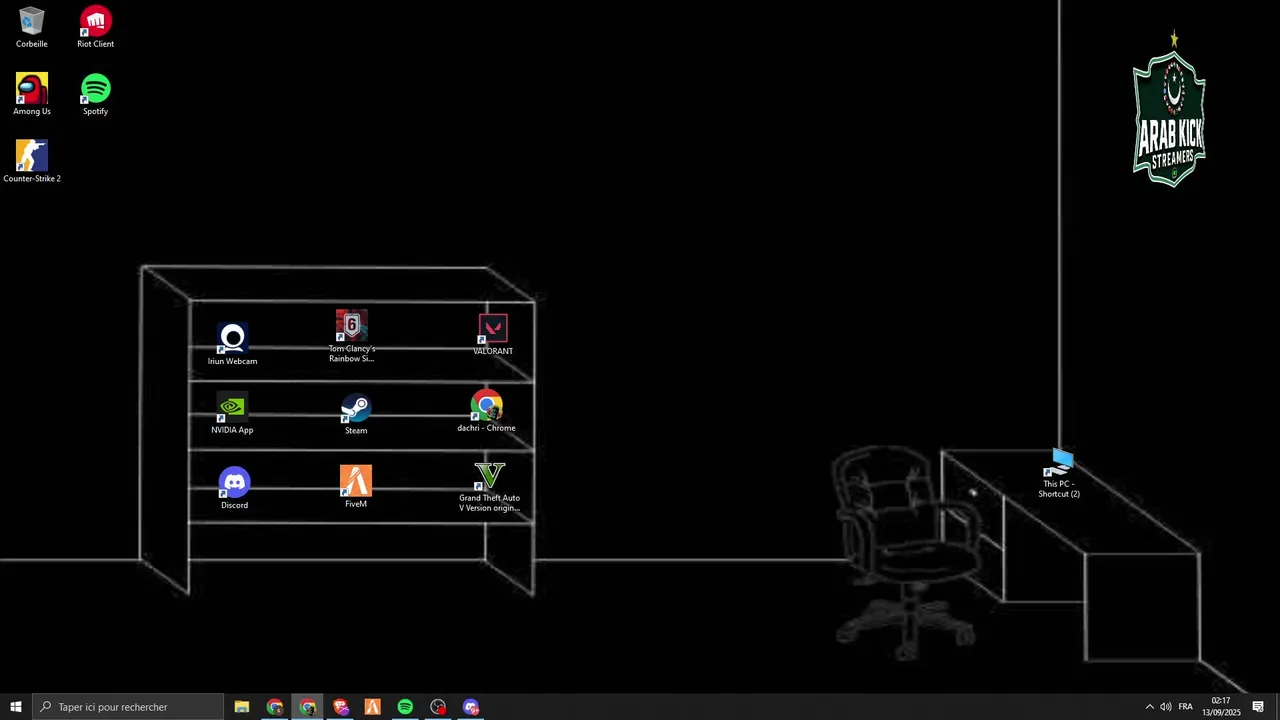The image size is (1280, 720).
Task: Select the dachri - Chrome shortcut
Action: pyautogui.click(x=486, y=411)
